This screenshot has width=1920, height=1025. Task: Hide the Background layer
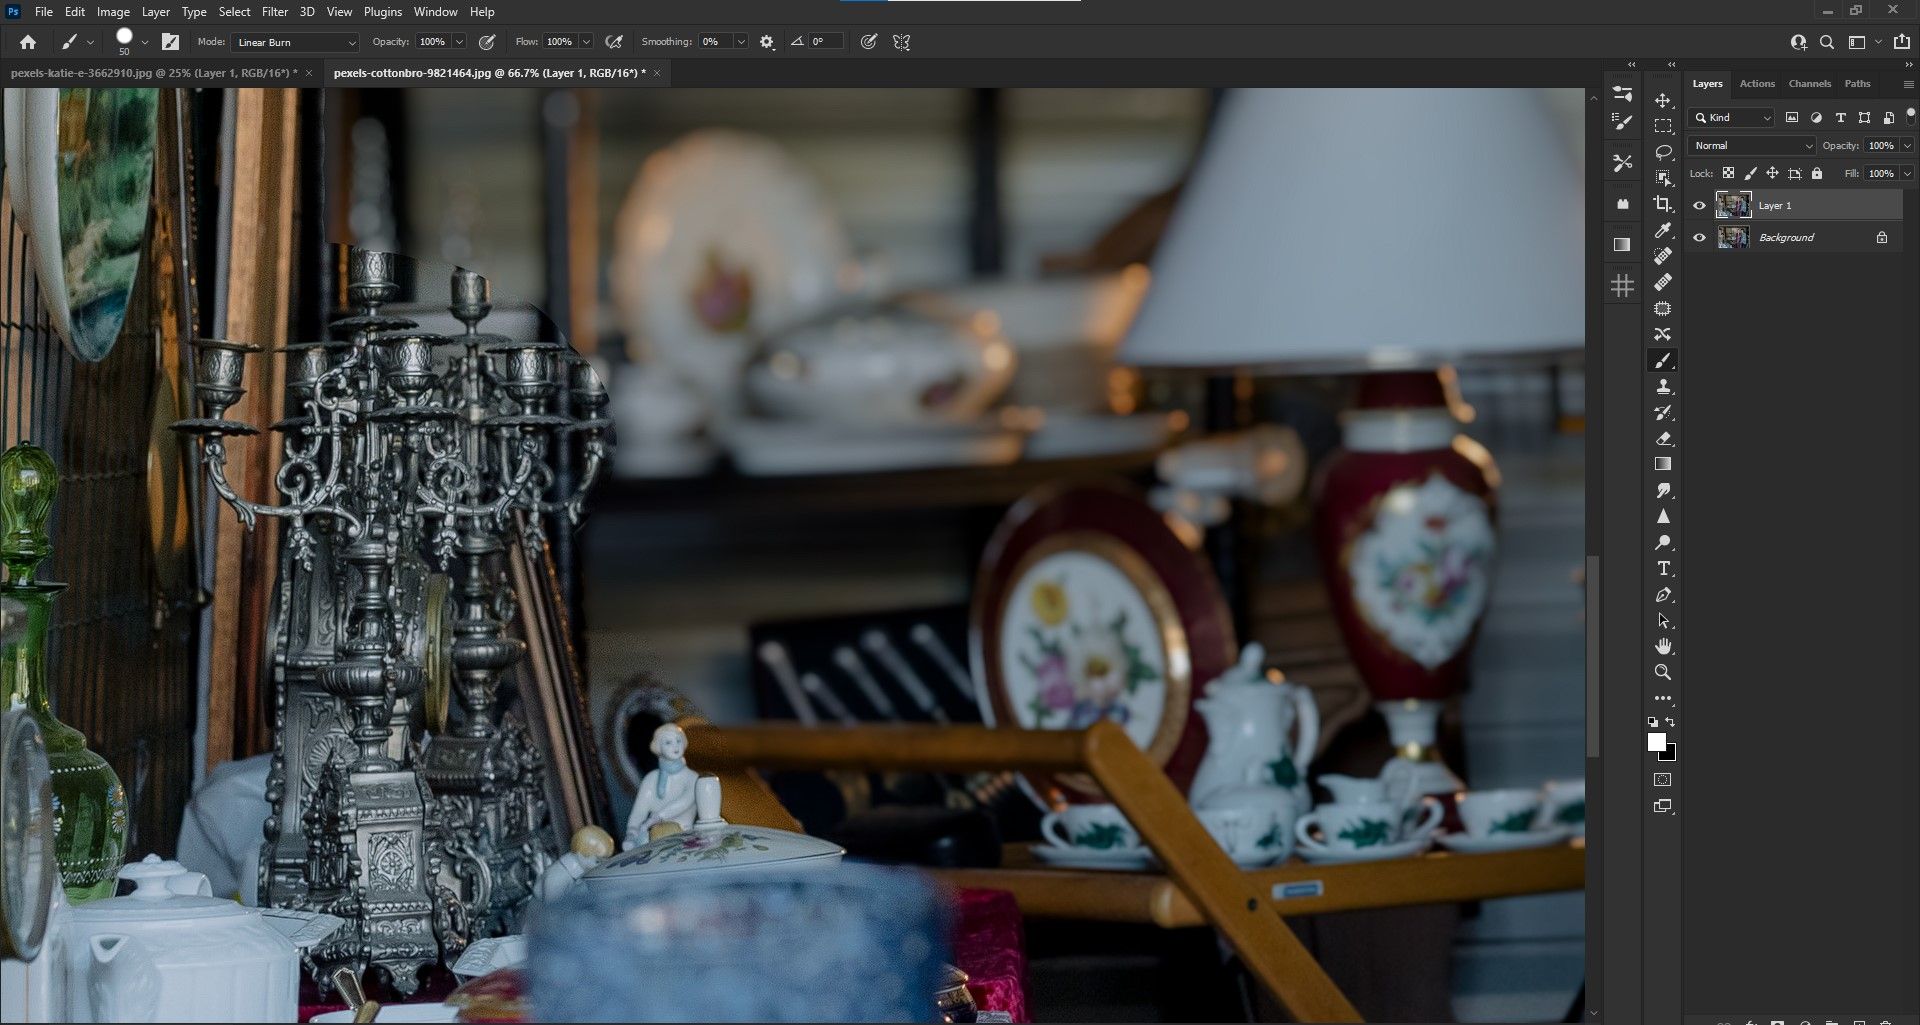[x=1699, y=237]
